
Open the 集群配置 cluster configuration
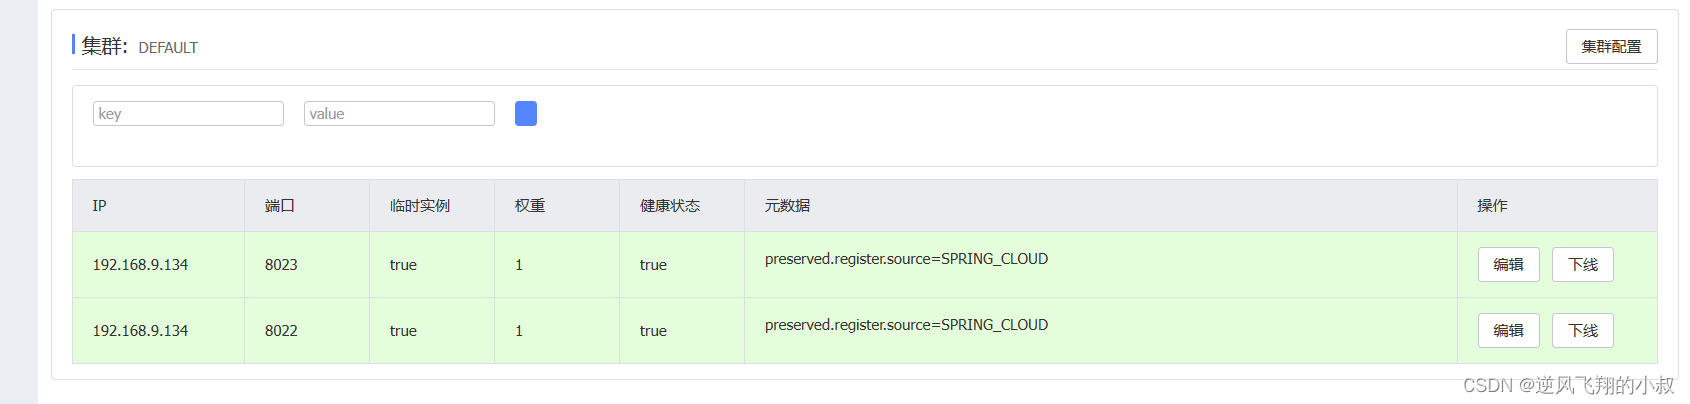point(1611,47)
